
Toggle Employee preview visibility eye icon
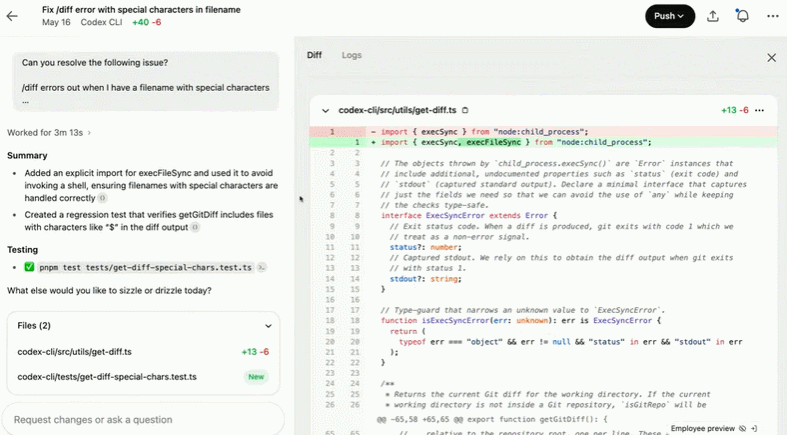pyautogui.click(x=742, y=428)
